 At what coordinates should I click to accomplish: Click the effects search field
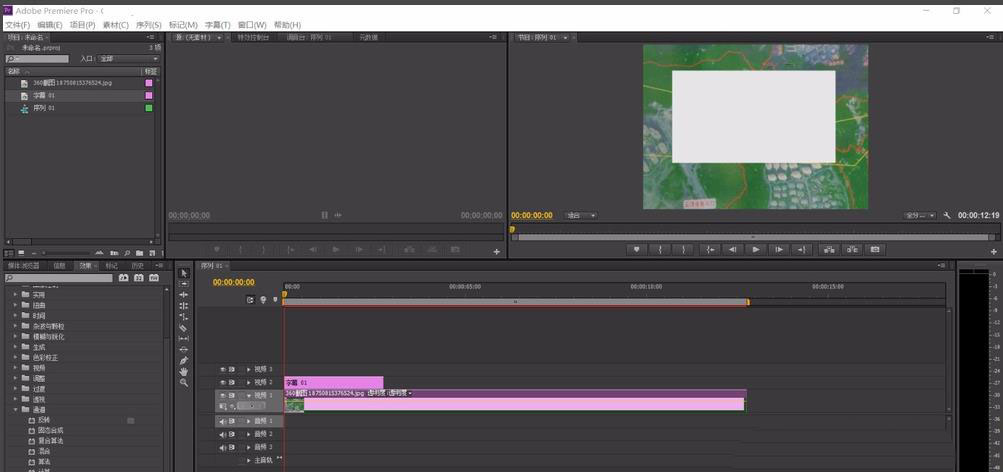click(x=58, y=278)
